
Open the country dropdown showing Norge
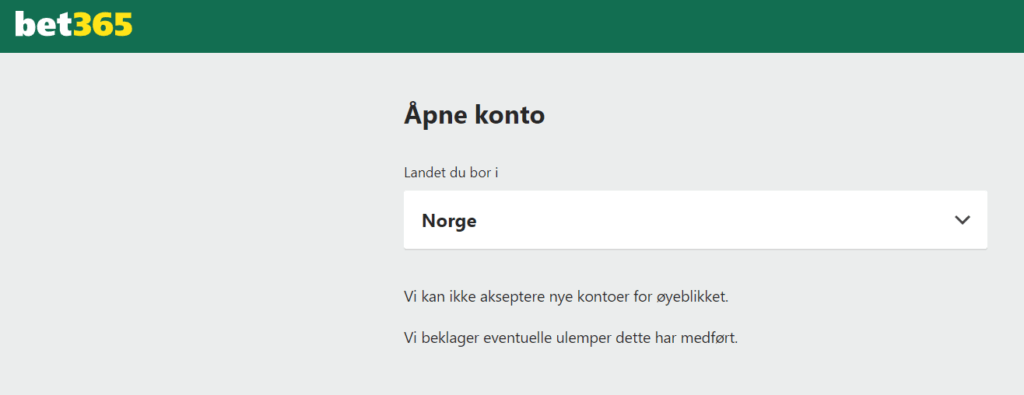coord(695,220)
